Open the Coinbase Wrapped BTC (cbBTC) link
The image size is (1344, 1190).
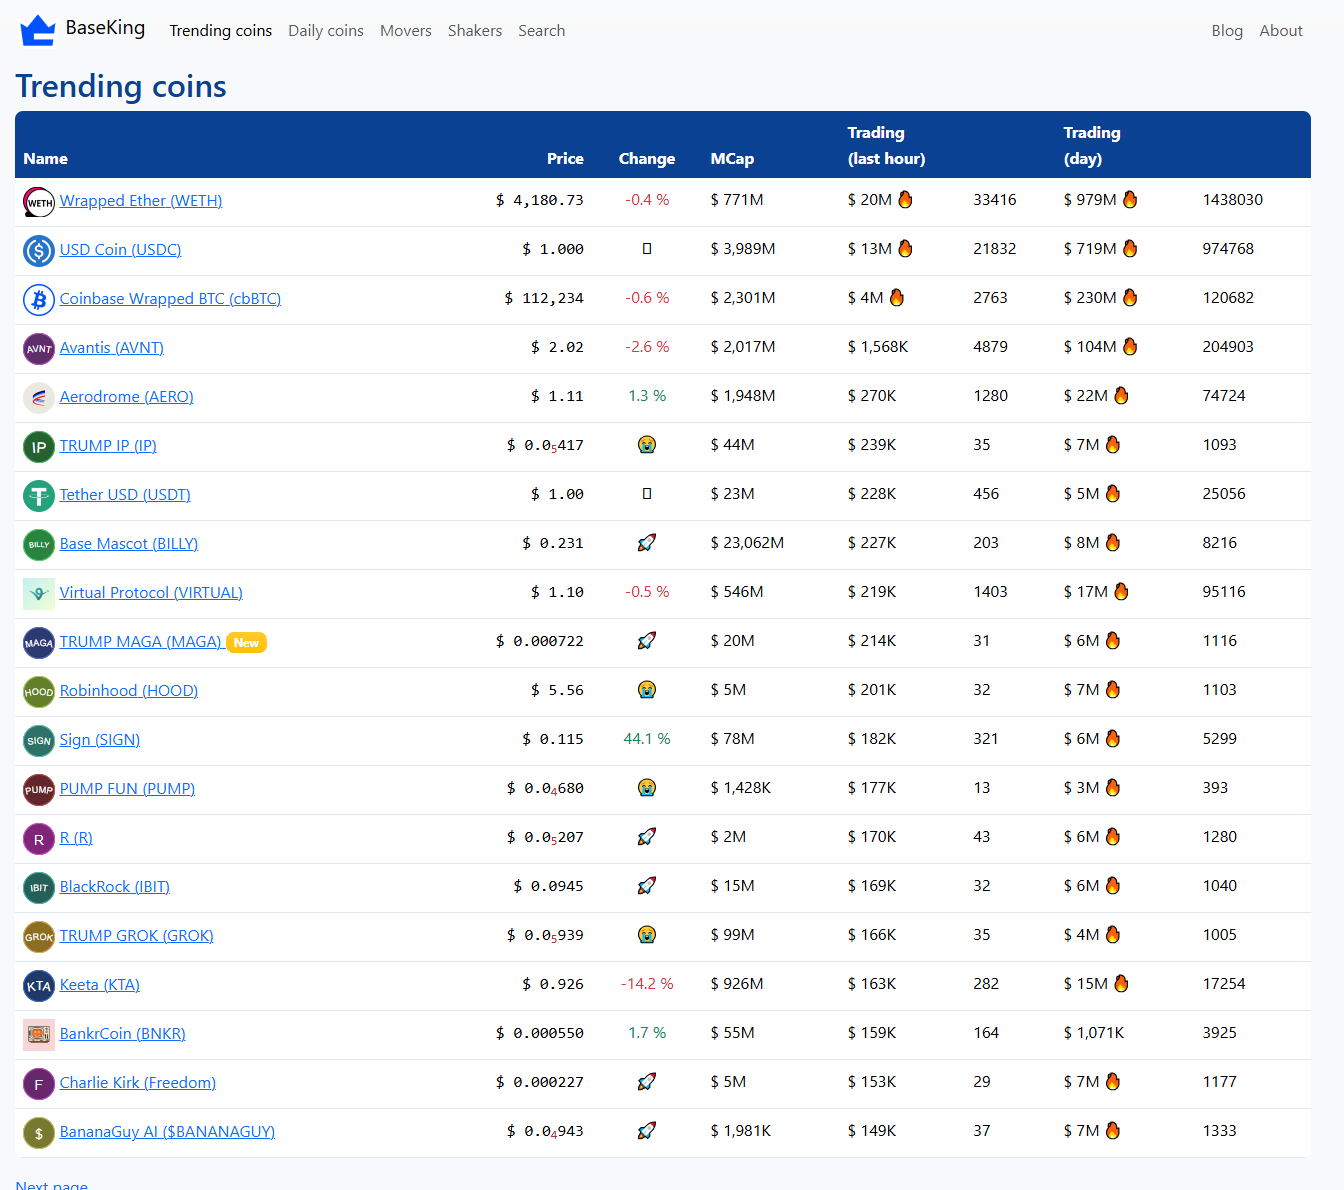click(170, 299)
